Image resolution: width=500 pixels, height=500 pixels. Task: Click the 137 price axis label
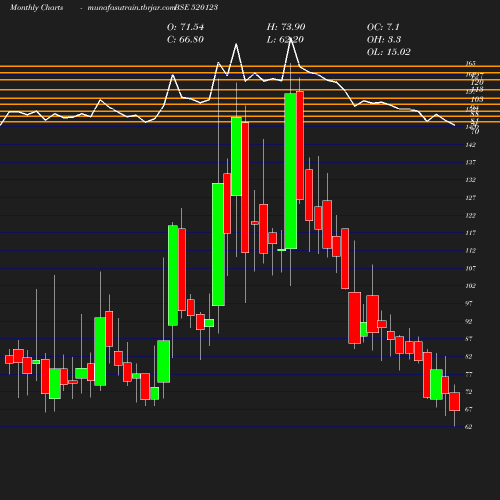(x=471, y=162)
